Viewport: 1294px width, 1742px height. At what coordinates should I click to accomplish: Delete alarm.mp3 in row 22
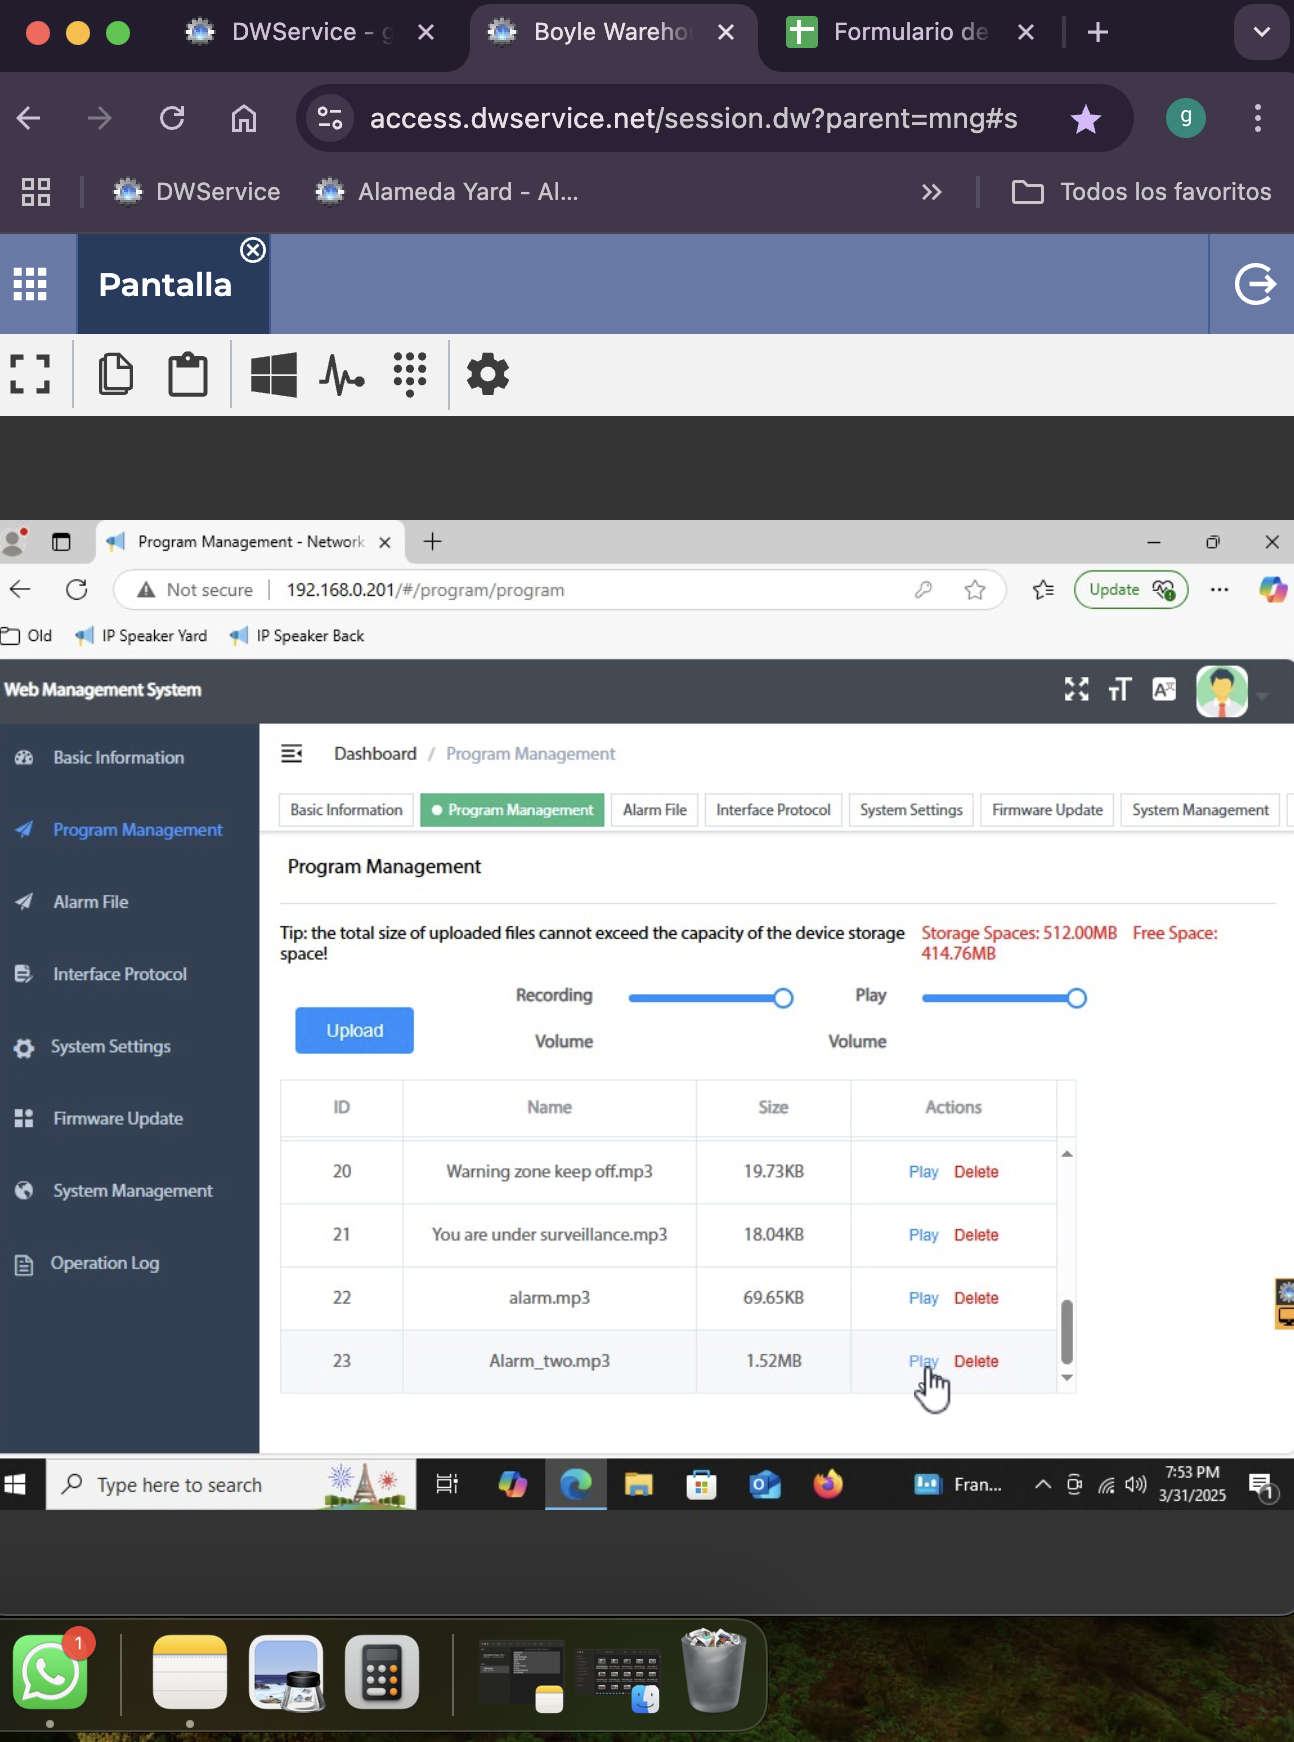coord(976,1298)
